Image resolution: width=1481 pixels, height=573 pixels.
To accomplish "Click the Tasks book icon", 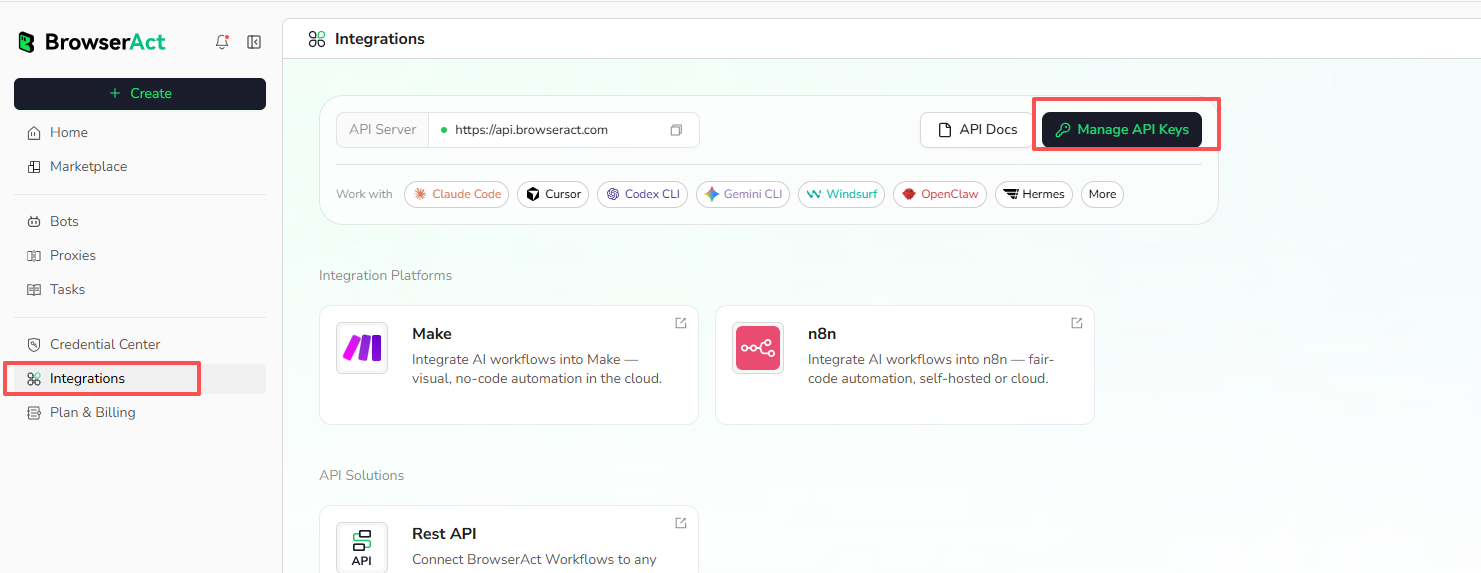I will click(34, 289).
